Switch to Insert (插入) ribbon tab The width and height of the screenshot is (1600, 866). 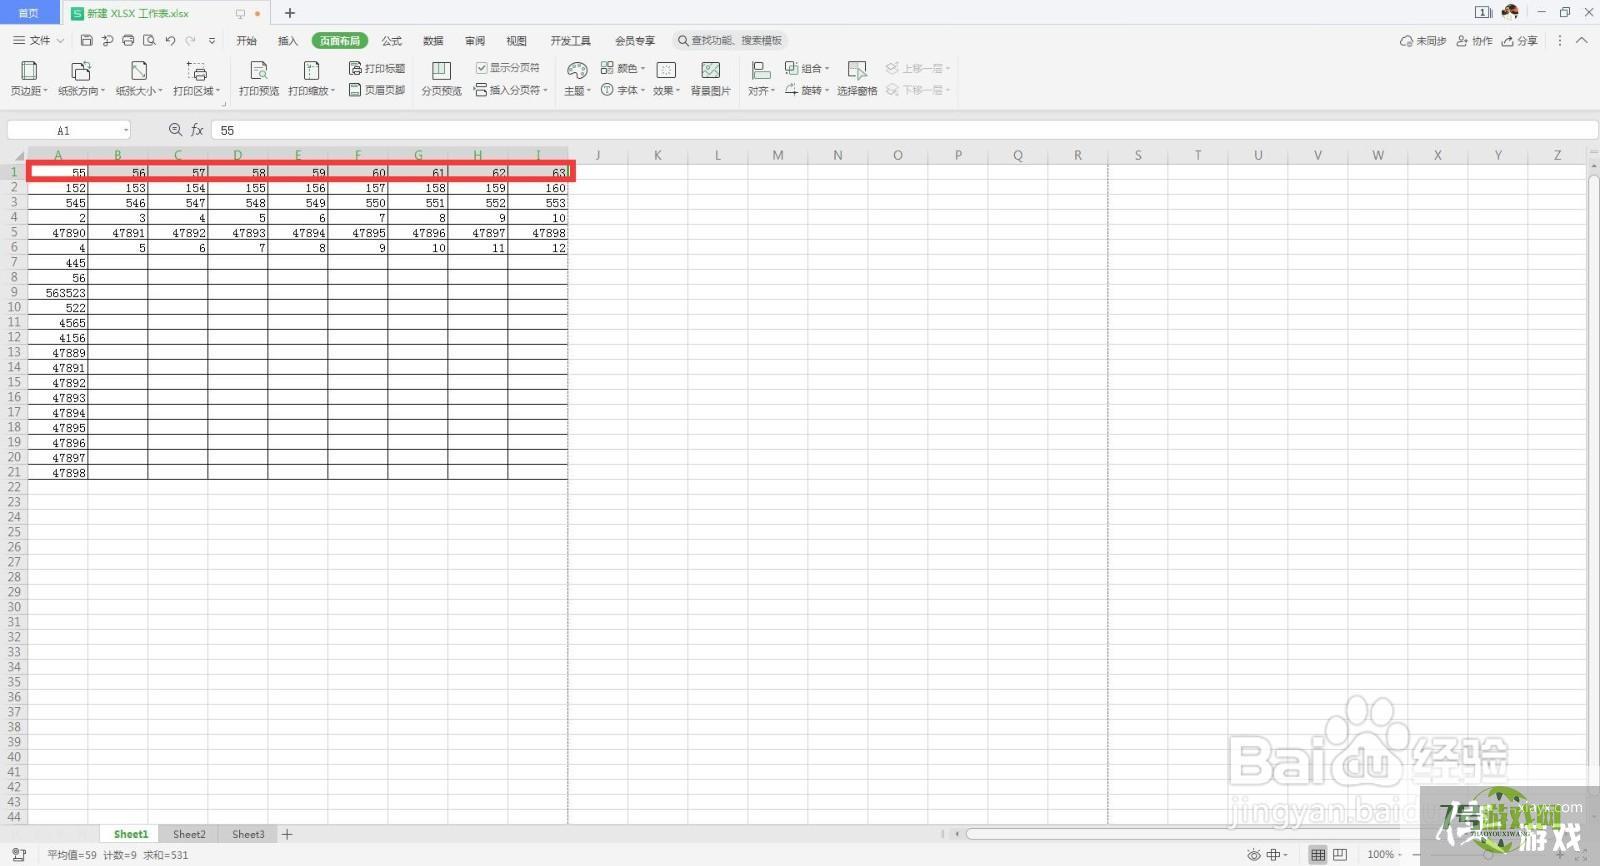288,41
